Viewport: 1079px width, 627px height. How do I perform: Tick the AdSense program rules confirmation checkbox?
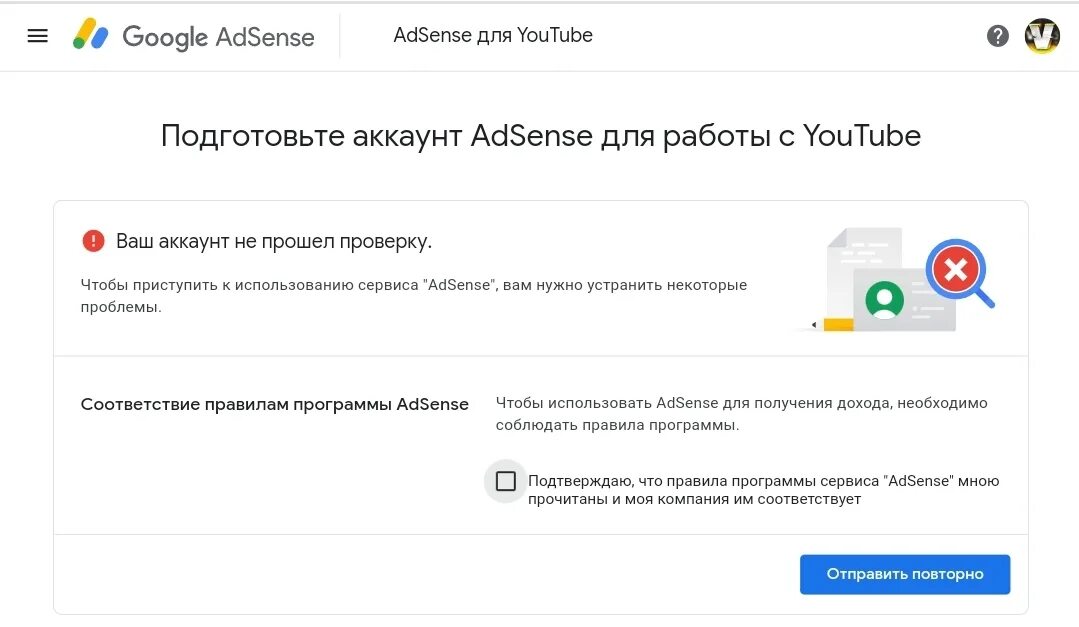click(x=506, y=481)
